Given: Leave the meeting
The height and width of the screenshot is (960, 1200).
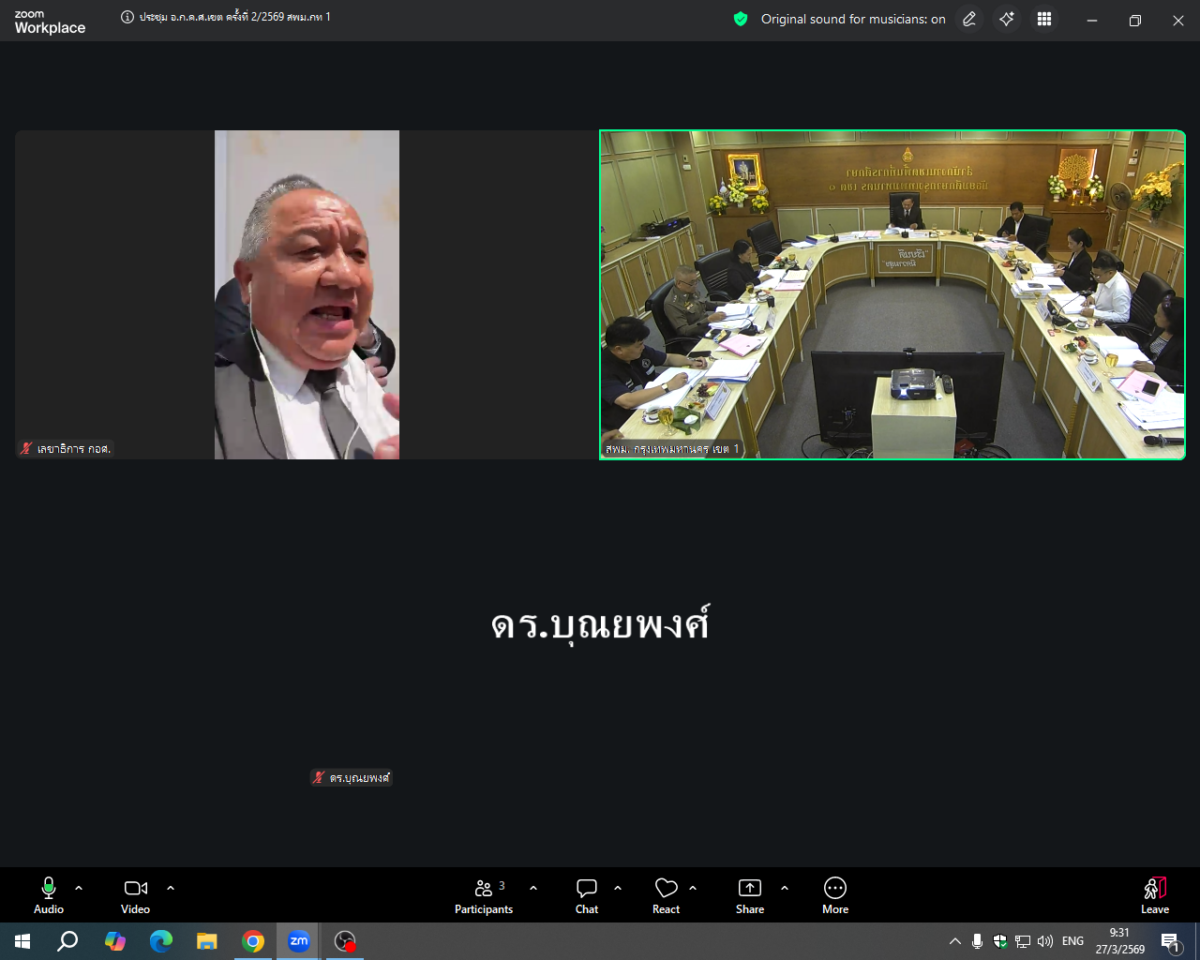Looking at the screenshot, I should pyautogui.click(x=1154, y=895).
